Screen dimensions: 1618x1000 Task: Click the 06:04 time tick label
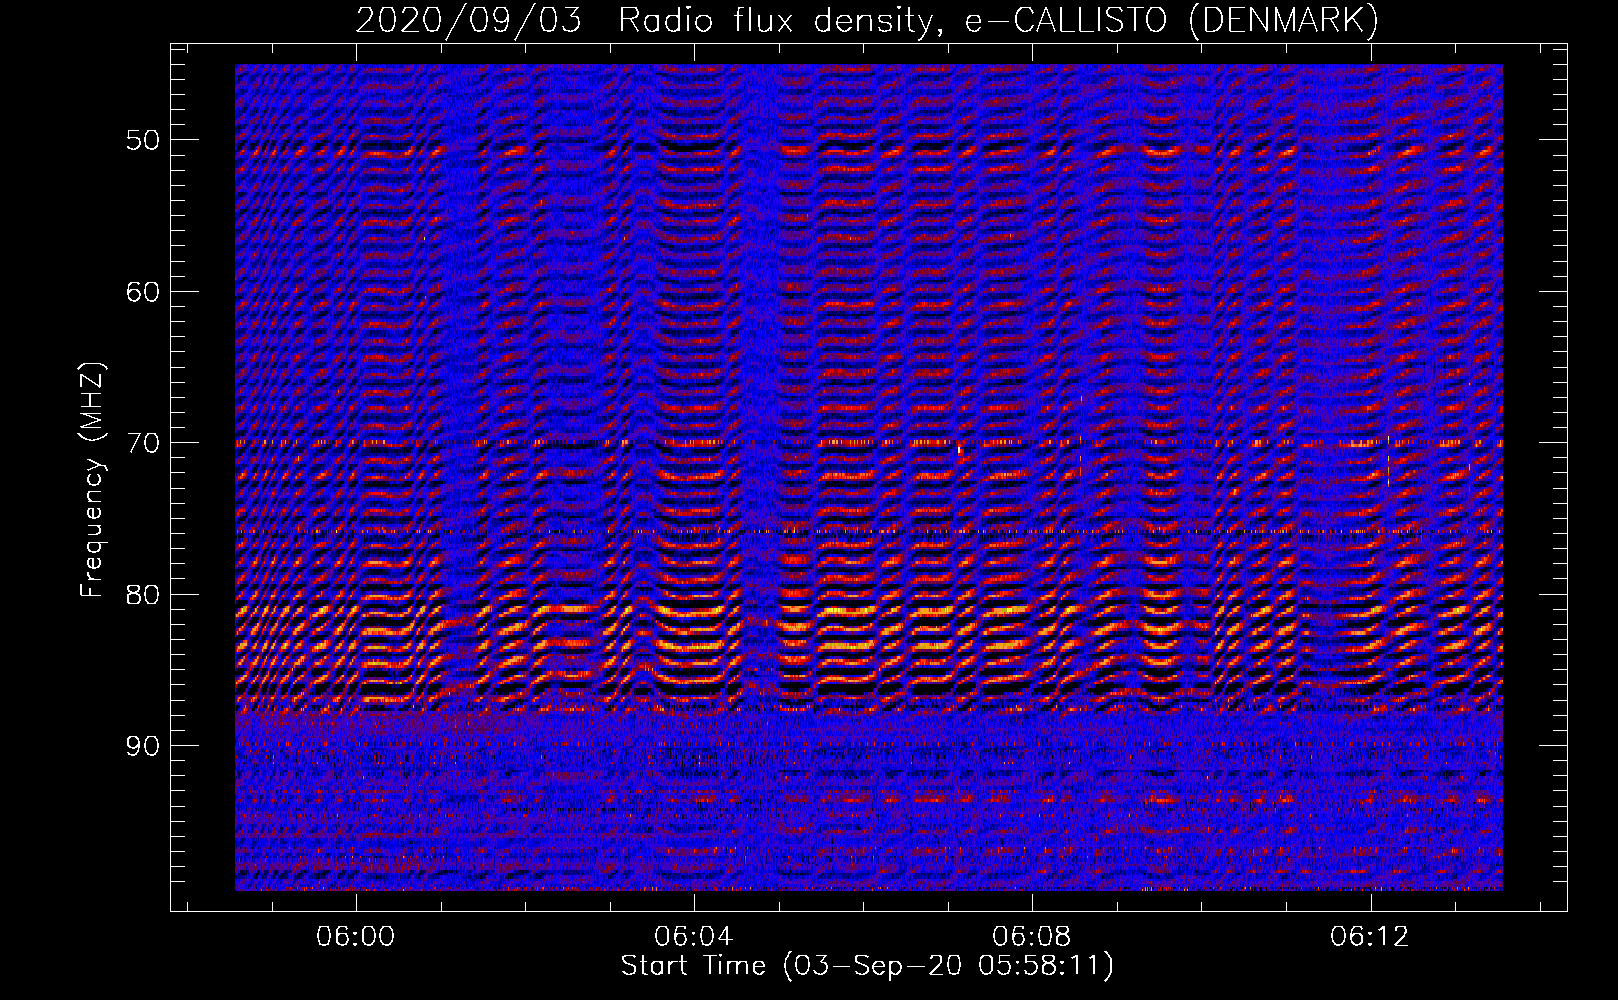[693, 936]
